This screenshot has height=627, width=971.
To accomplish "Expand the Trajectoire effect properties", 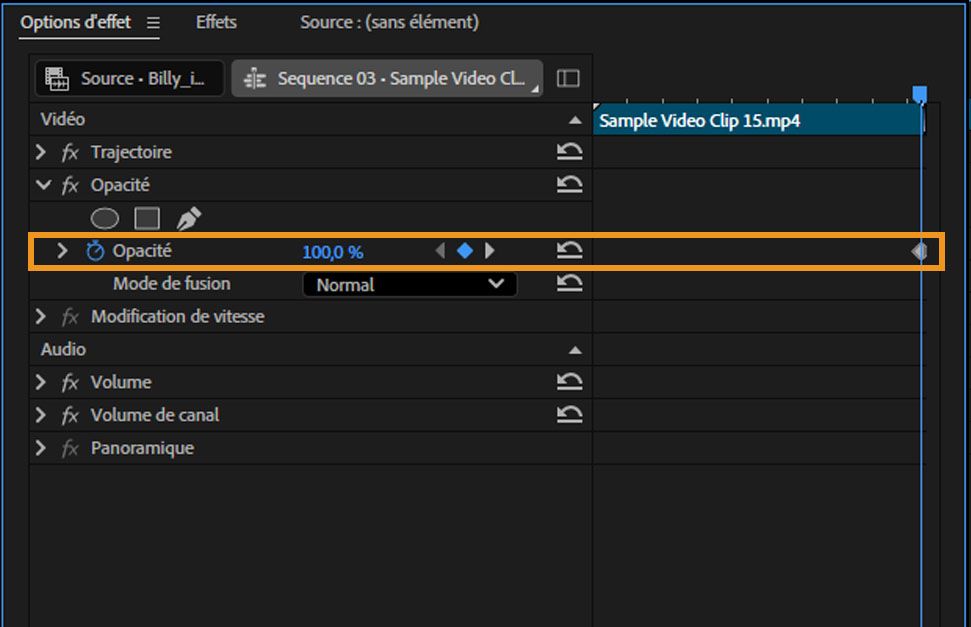I will coord(42,151).
